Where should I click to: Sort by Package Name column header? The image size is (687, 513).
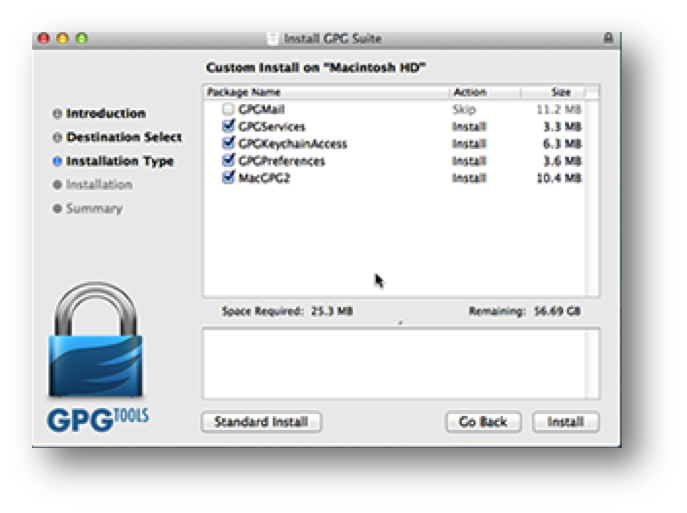326,92
